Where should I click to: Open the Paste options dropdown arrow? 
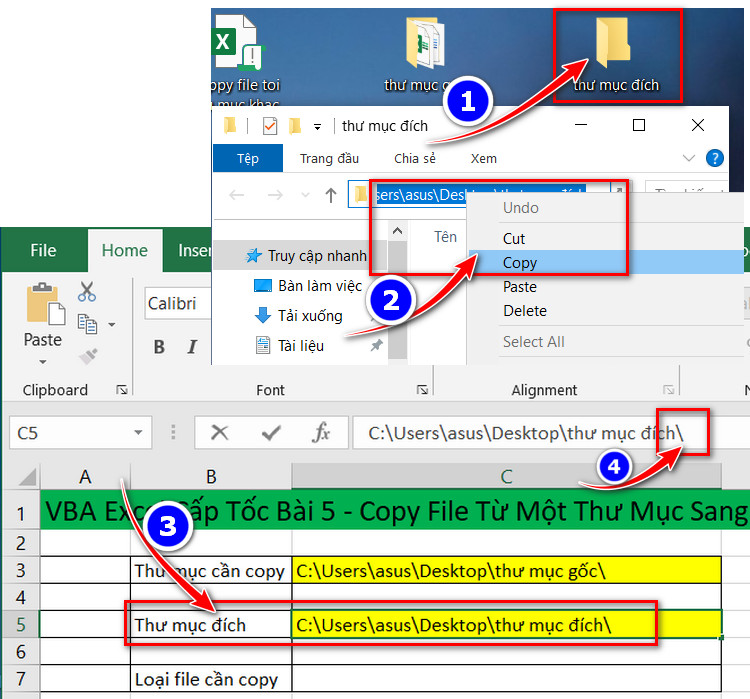[43, 362]
